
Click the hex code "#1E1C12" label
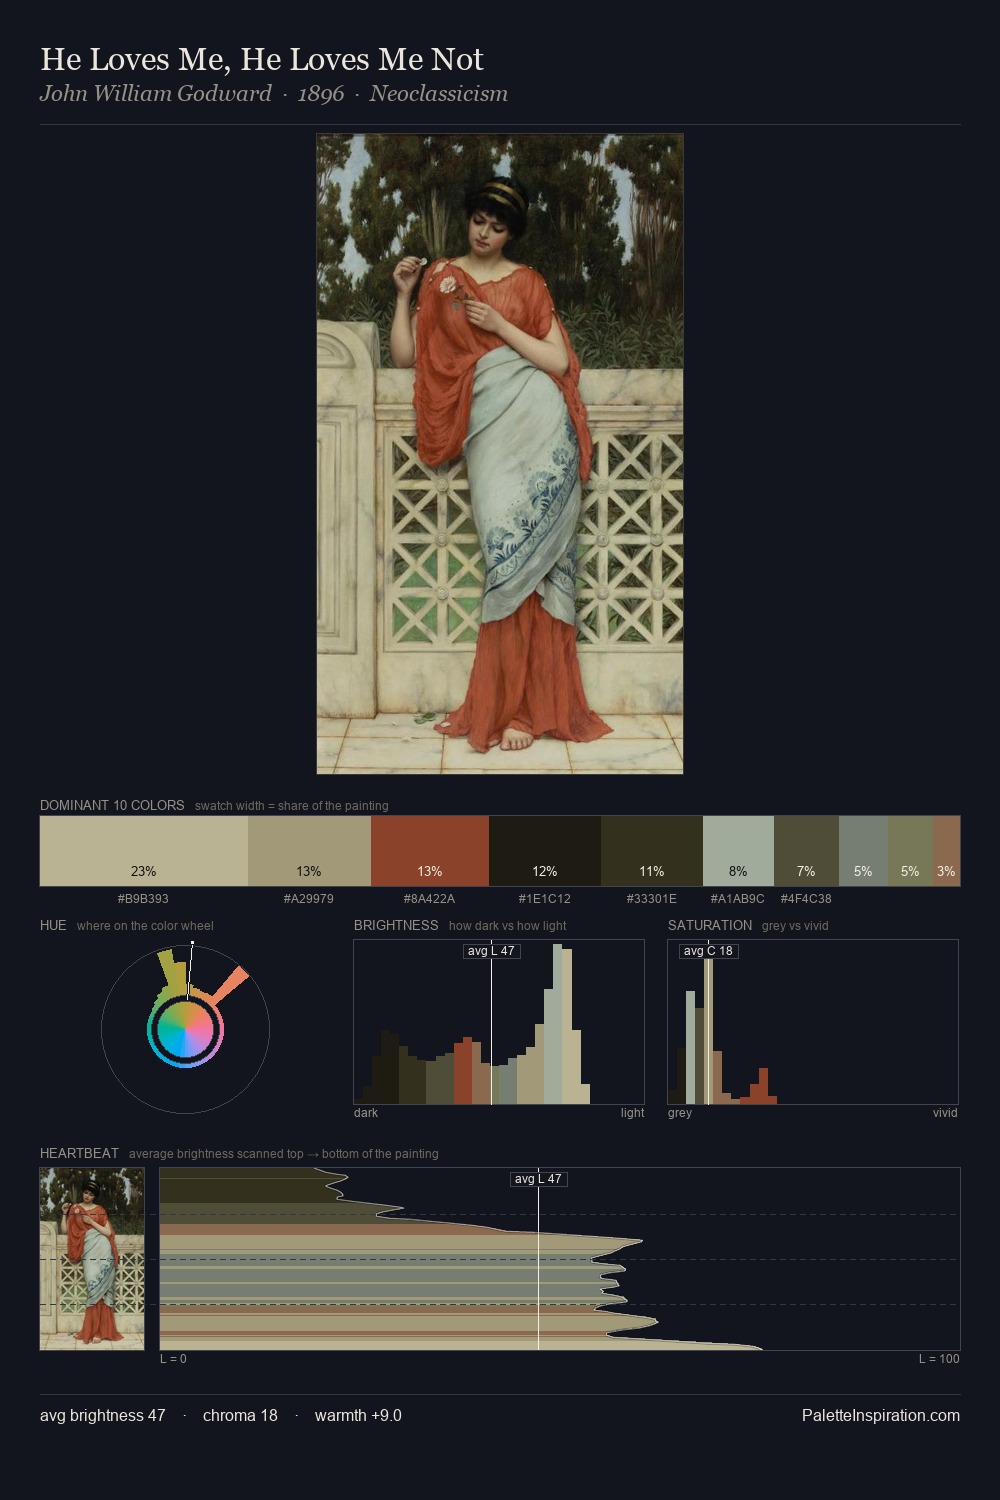tap(545, 899)
